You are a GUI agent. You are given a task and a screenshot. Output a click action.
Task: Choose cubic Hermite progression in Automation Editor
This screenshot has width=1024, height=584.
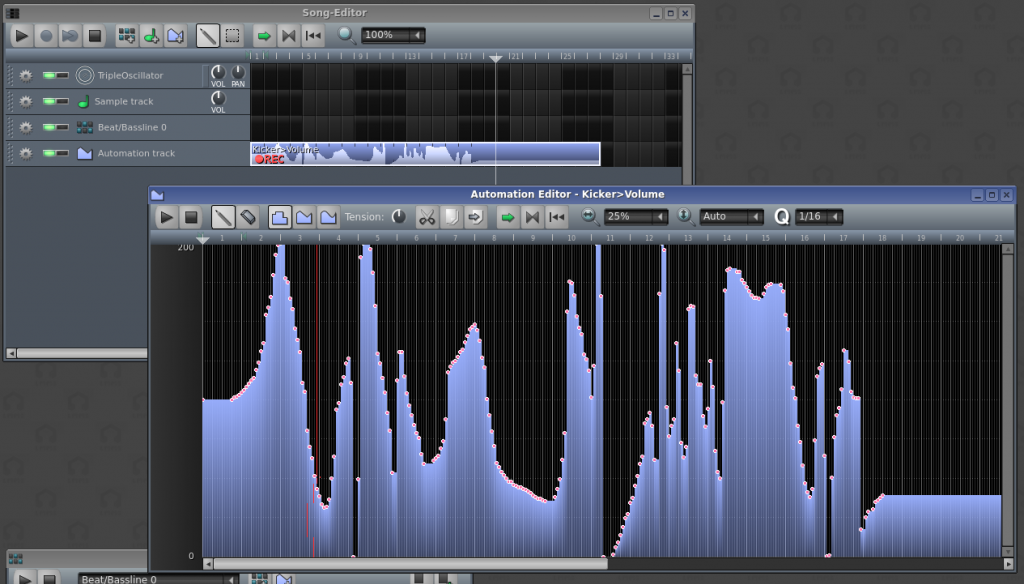pos(328,217)
